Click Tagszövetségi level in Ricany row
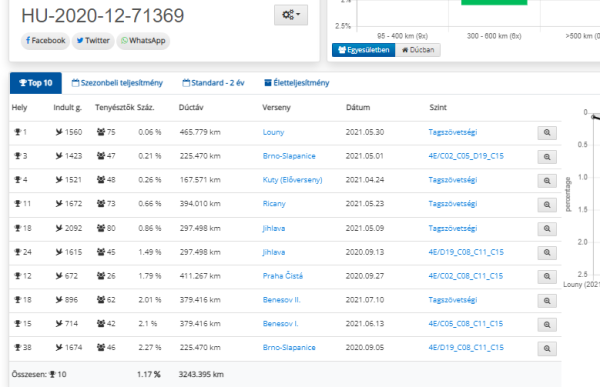 [453, 204]
